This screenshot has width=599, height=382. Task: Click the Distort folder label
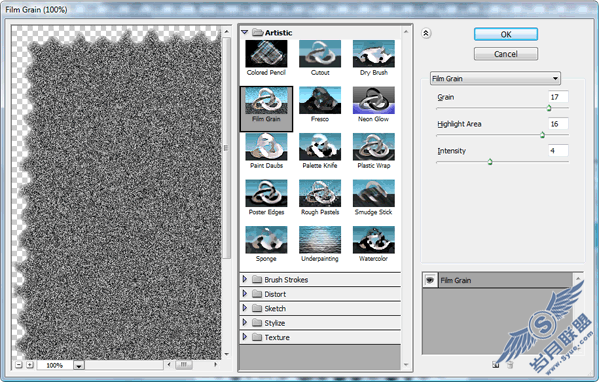point(275,294)
